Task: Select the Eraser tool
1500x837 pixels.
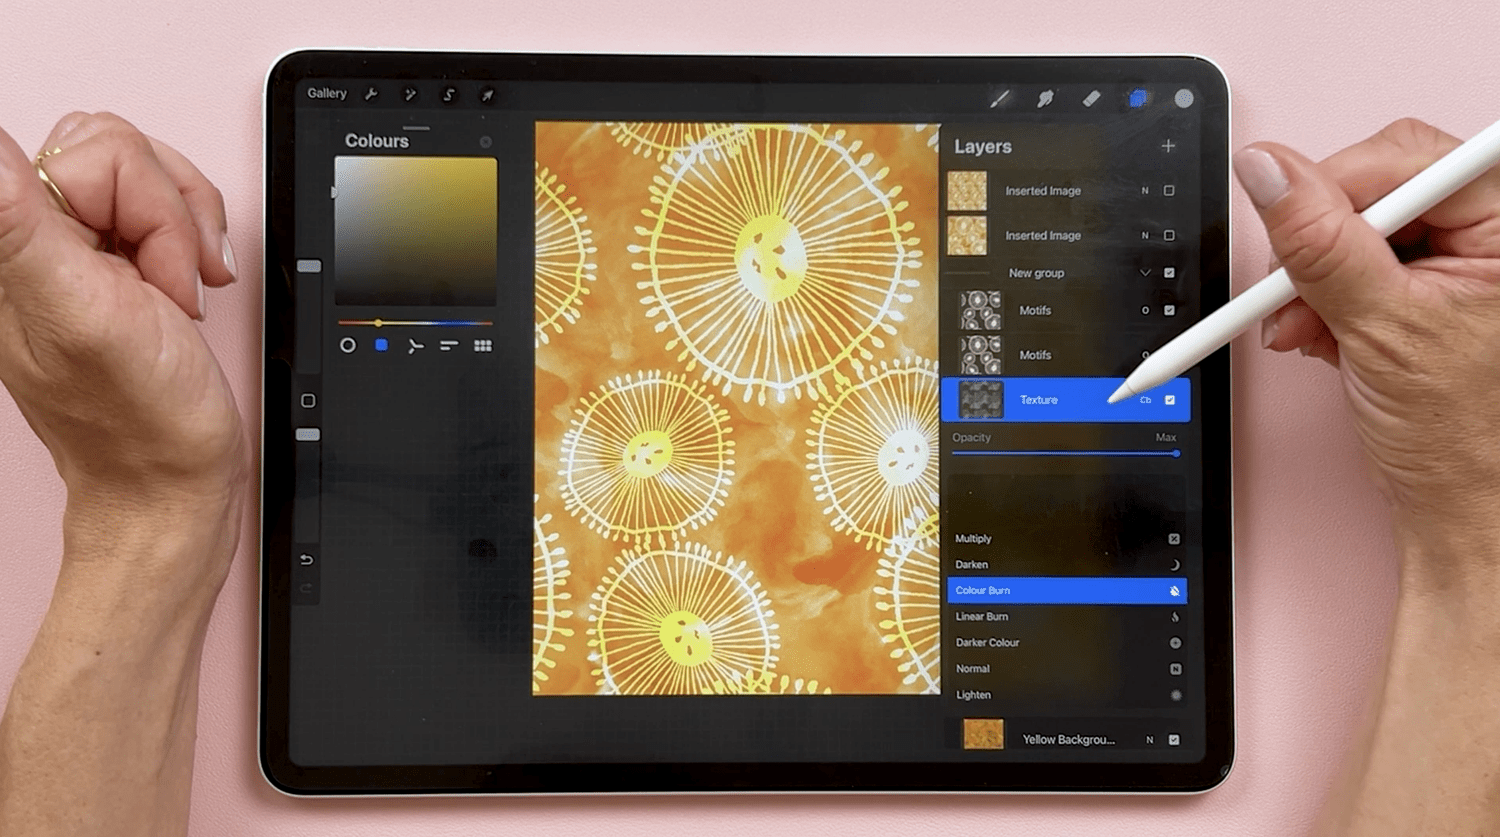Action: tap(1091, 98)
